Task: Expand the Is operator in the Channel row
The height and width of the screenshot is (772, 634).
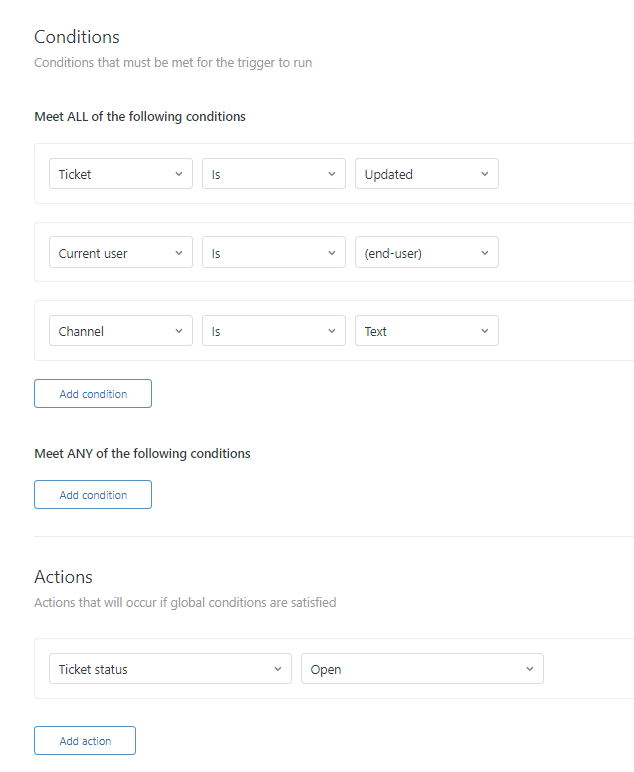Action: 273,331
